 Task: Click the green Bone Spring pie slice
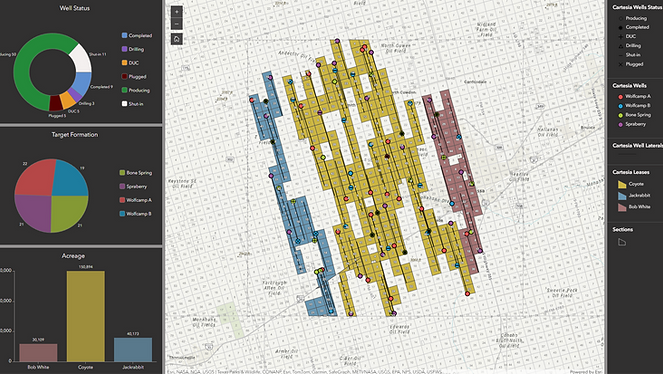point(68,213)
